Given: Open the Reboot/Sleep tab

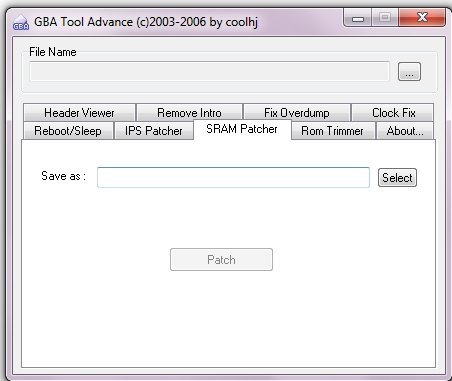Looking at the screenshot, I should (x=68, y=131).
